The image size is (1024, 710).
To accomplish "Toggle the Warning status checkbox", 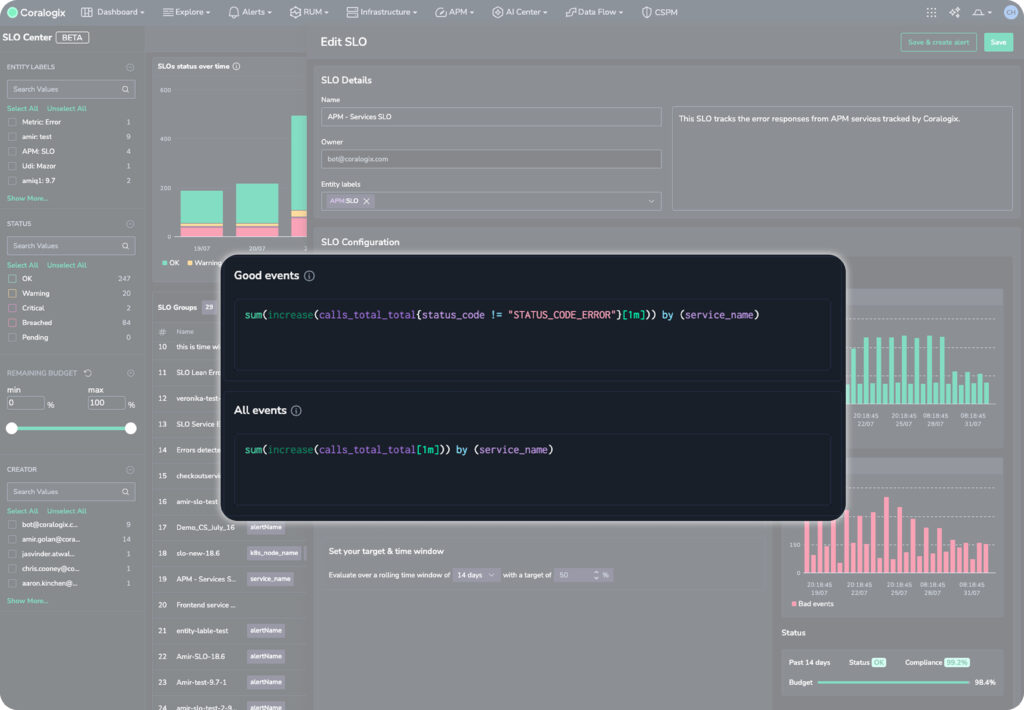I will tap(12, 293).
